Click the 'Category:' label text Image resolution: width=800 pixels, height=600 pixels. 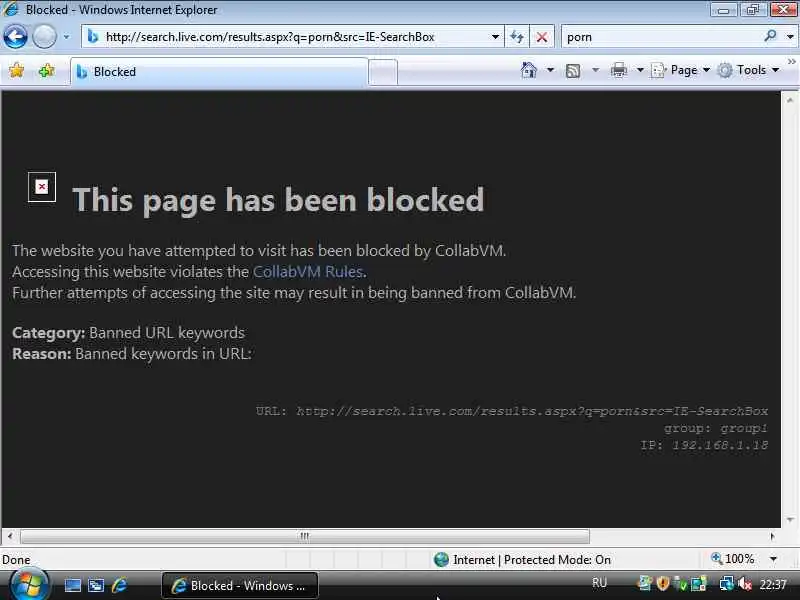[x=48, y=333]
